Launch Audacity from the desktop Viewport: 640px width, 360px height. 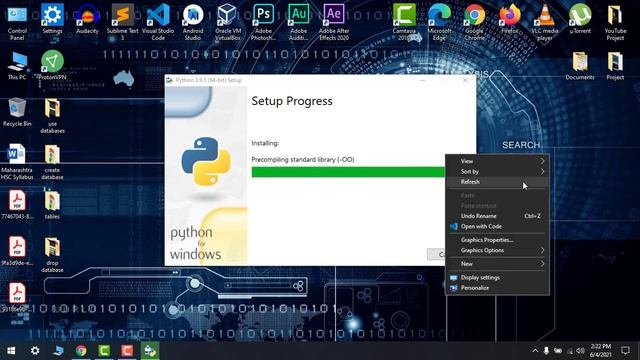coord(87,20)
